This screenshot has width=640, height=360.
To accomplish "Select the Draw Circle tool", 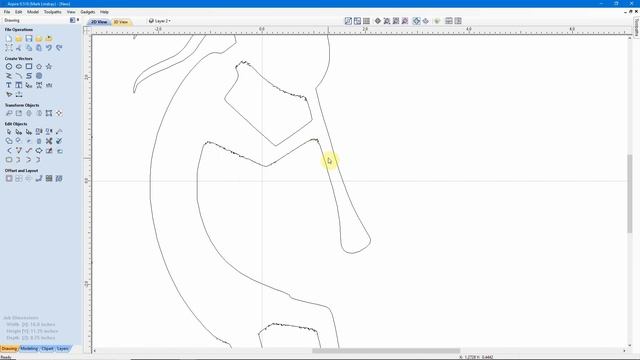I will [9, 67].
